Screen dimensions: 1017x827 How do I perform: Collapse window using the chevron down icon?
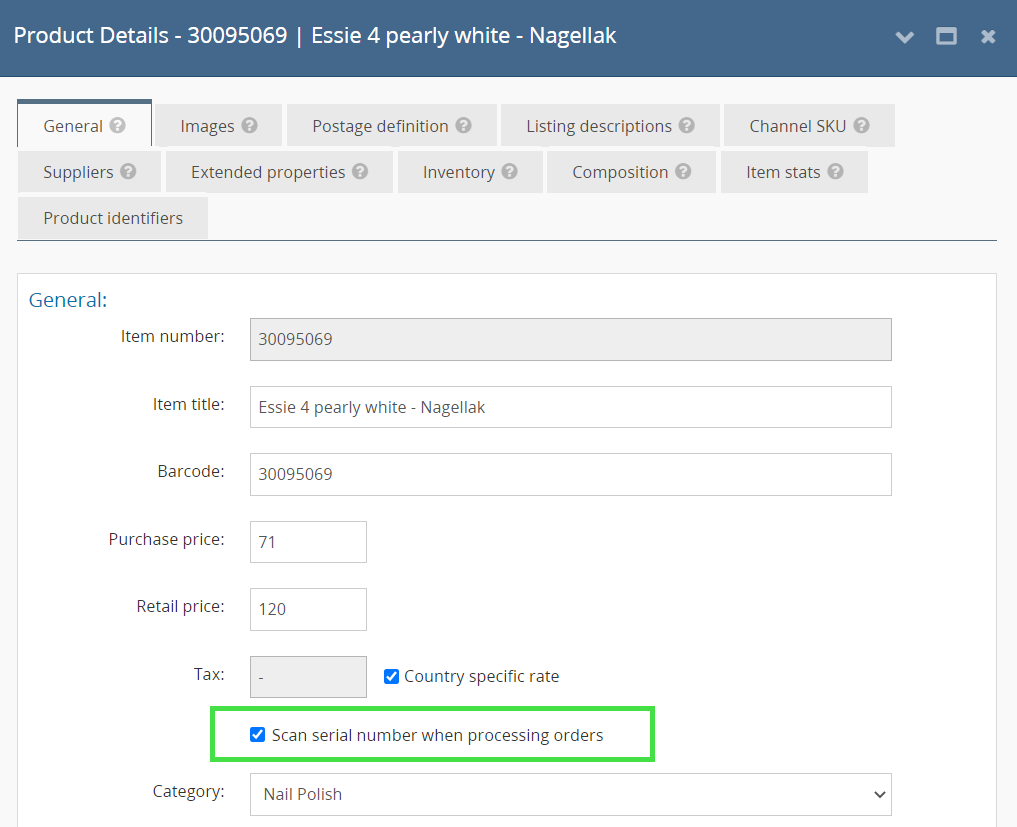point(904,37)
